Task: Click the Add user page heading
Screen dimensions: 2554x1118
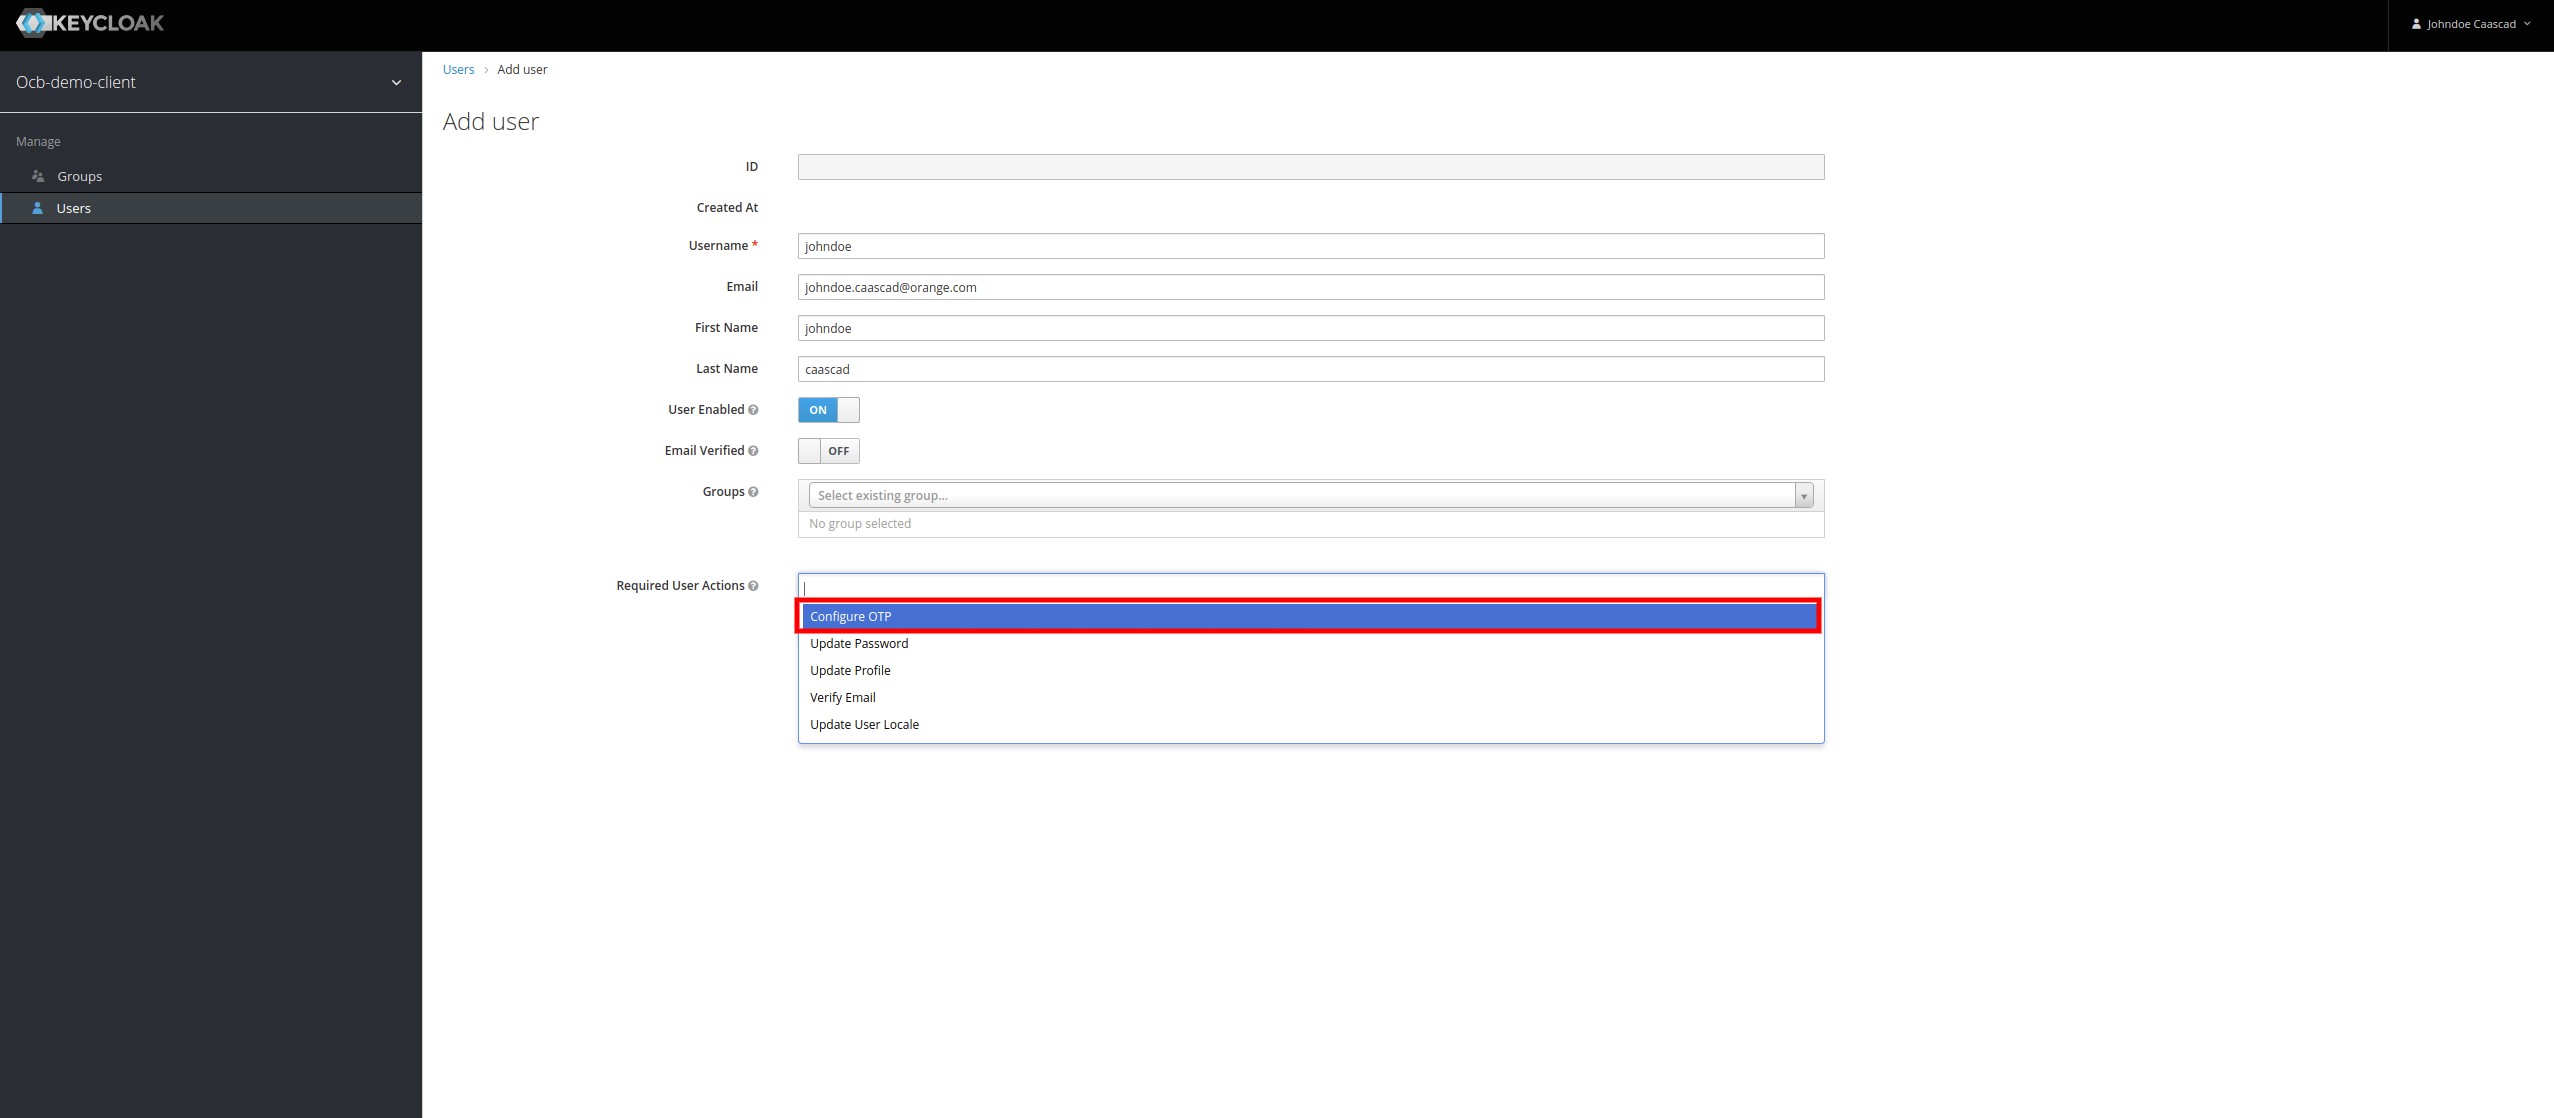Action: (491, 121)
